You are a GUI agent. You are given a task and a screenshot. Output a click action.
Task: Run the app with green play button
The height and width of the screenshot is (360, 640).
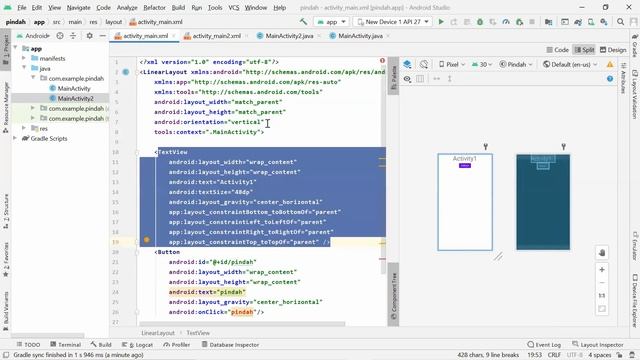tap(441, 22)
